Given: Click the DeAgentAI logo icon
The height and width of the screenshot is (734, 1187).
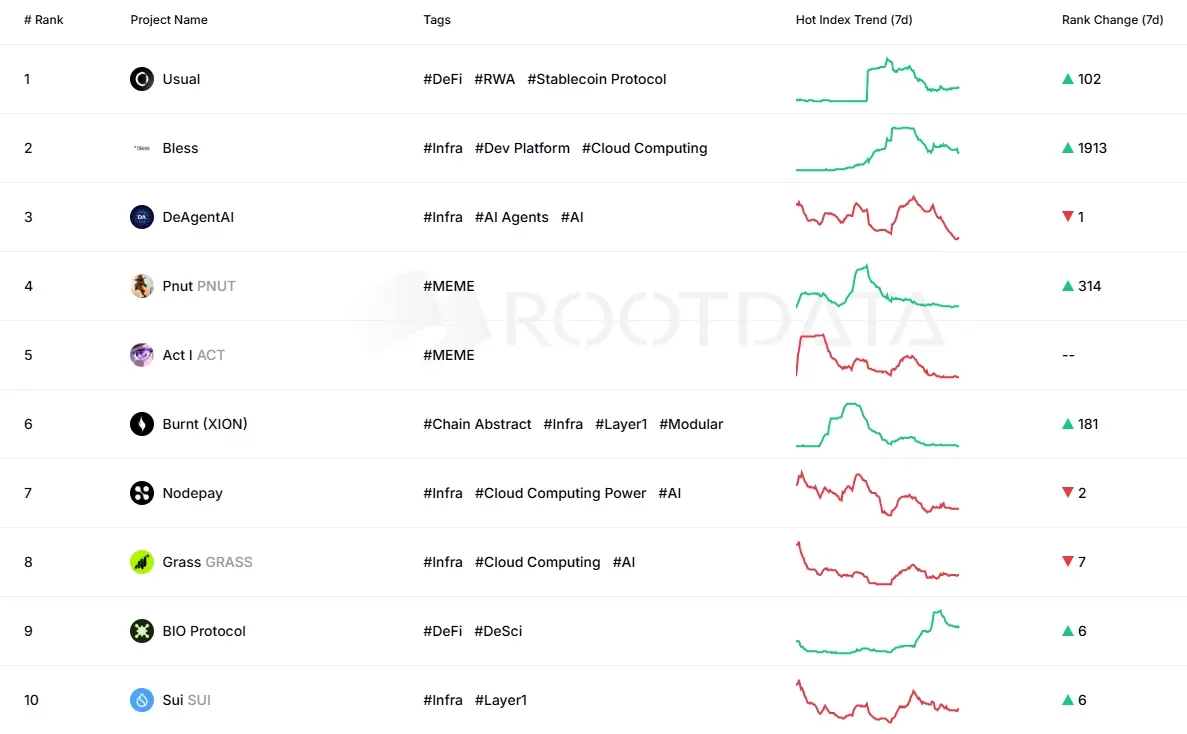Looking at the screenshot, I should click(140, 217).
